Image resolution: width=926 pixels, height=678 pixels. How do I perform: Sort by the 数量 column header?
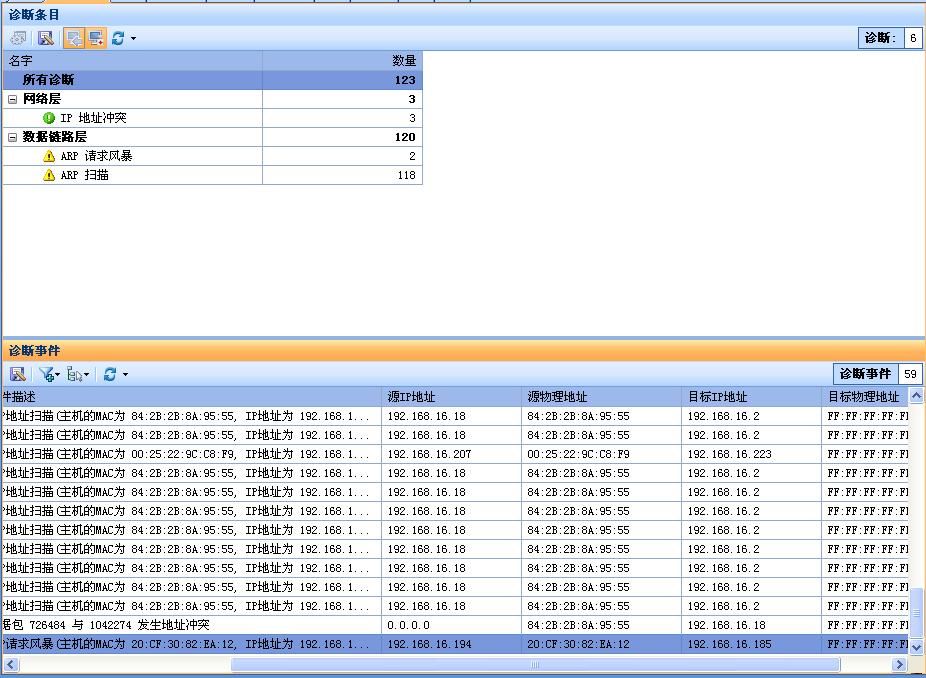click(343, 60)
